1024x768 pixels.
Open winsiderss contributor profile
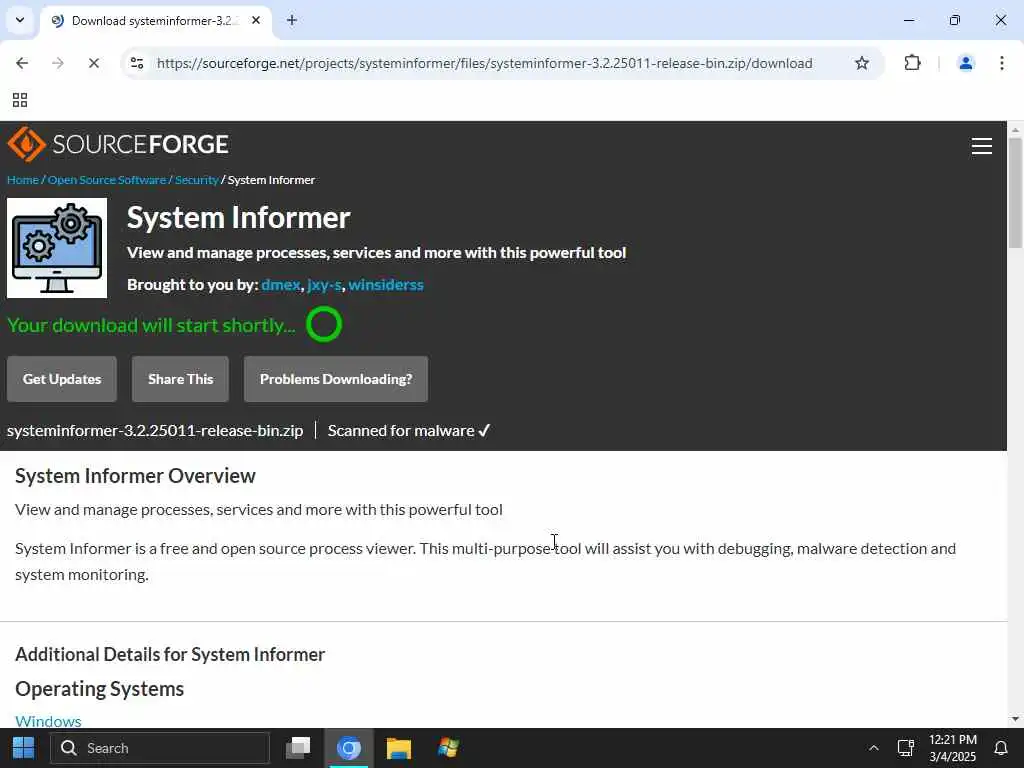(x=386, y=285)
